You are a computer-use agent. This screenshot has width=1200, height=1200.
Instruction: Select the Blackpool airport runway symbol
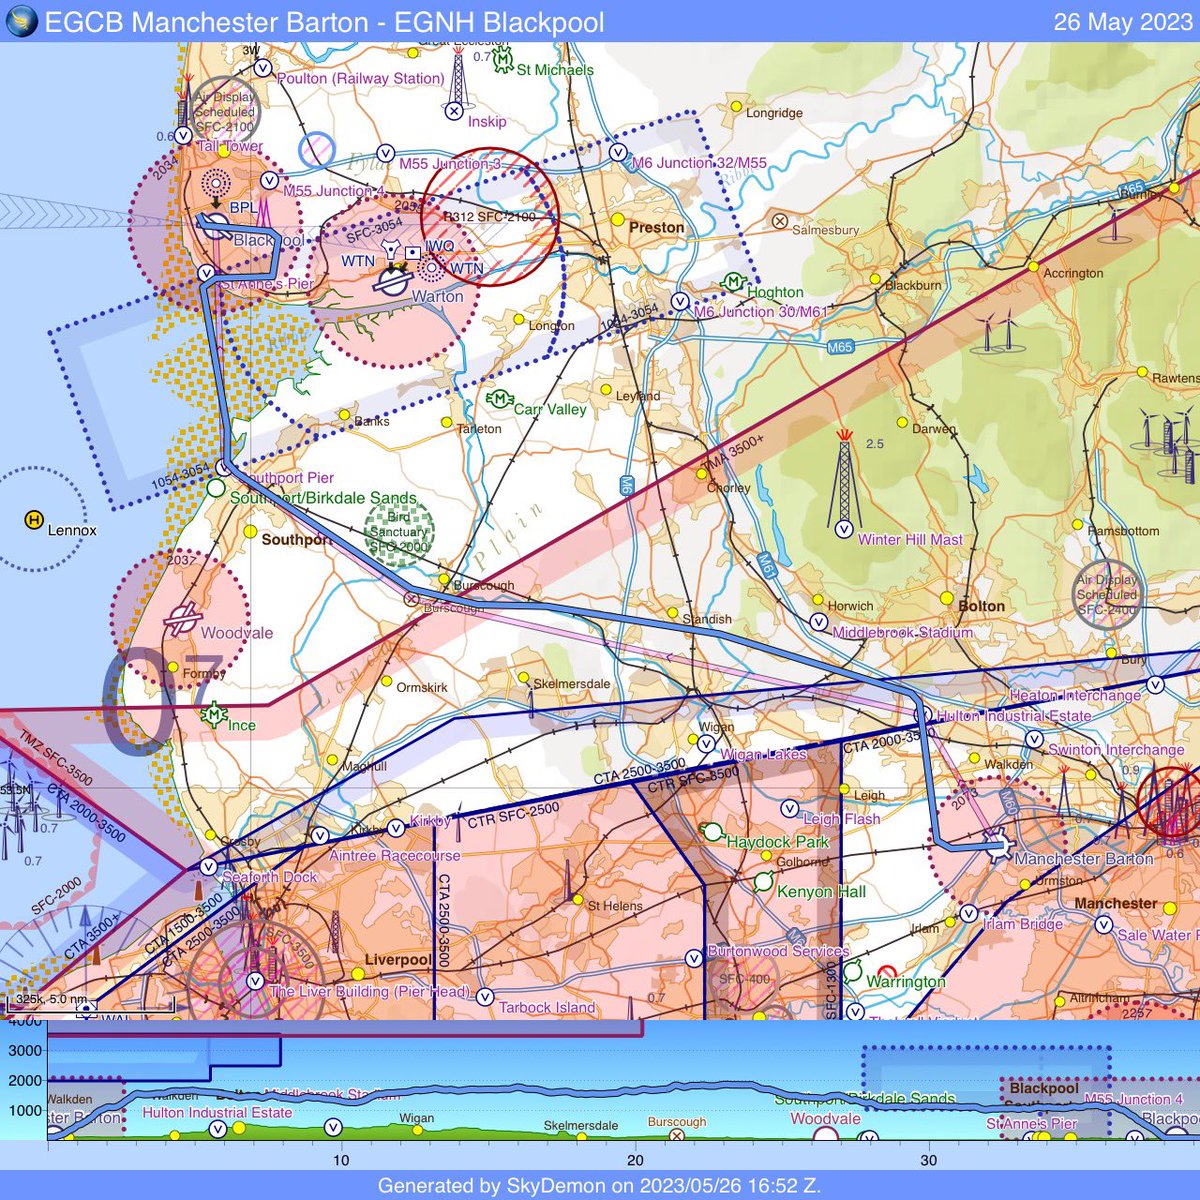215,226
